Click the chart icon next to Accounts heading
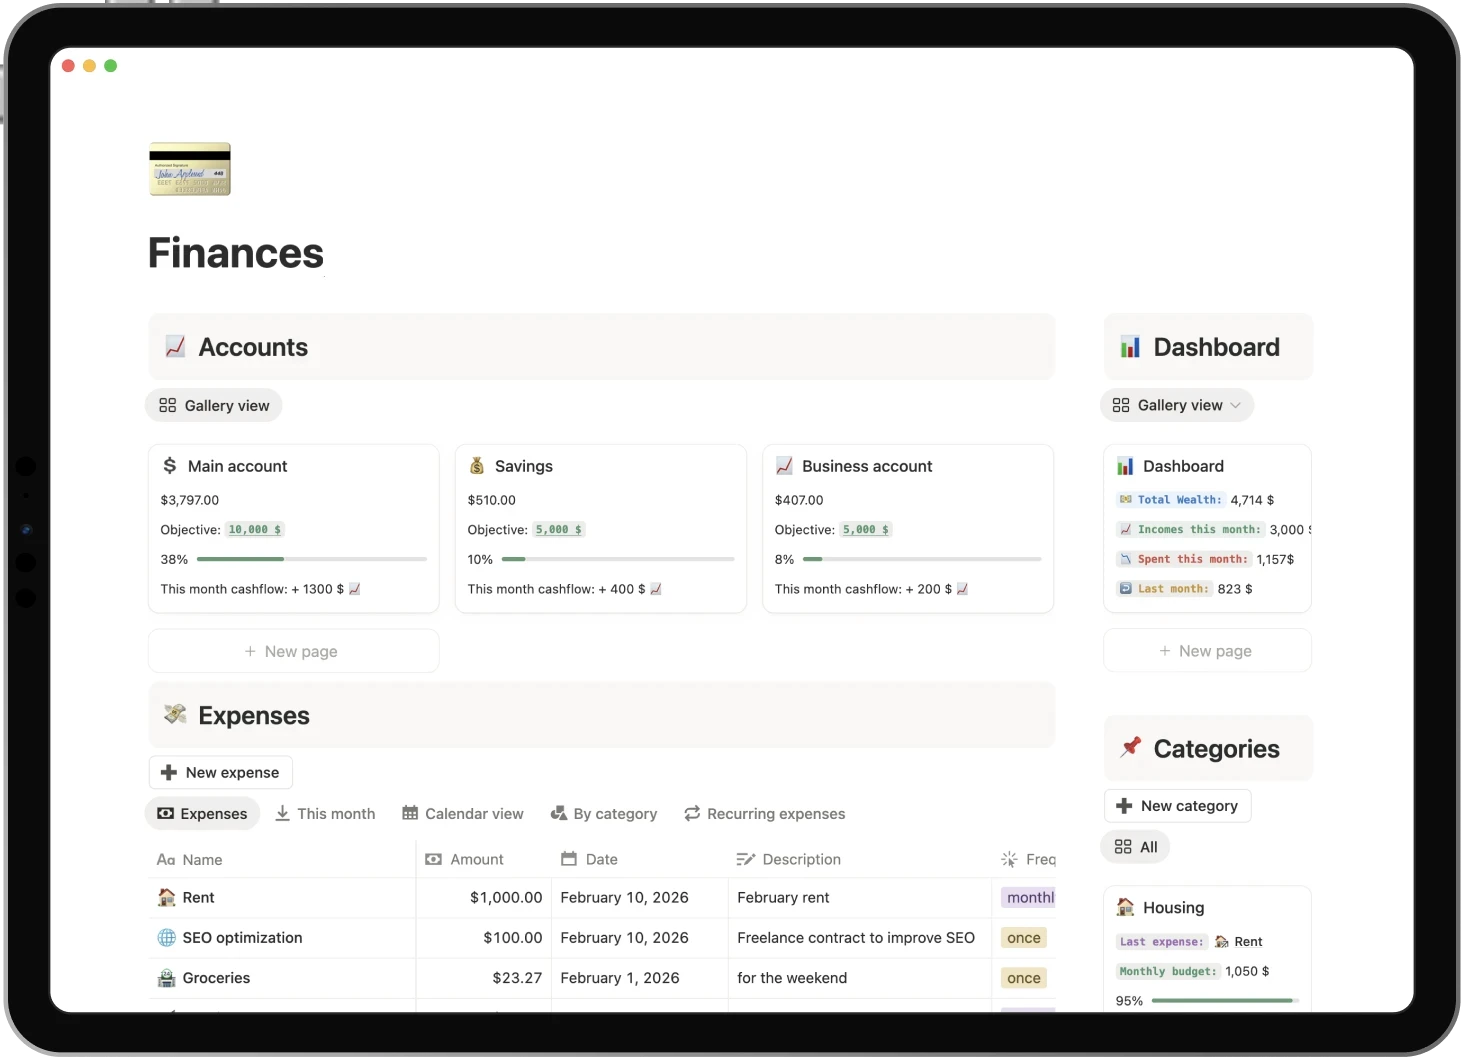 pyautogui.click(x=176, y=346)
